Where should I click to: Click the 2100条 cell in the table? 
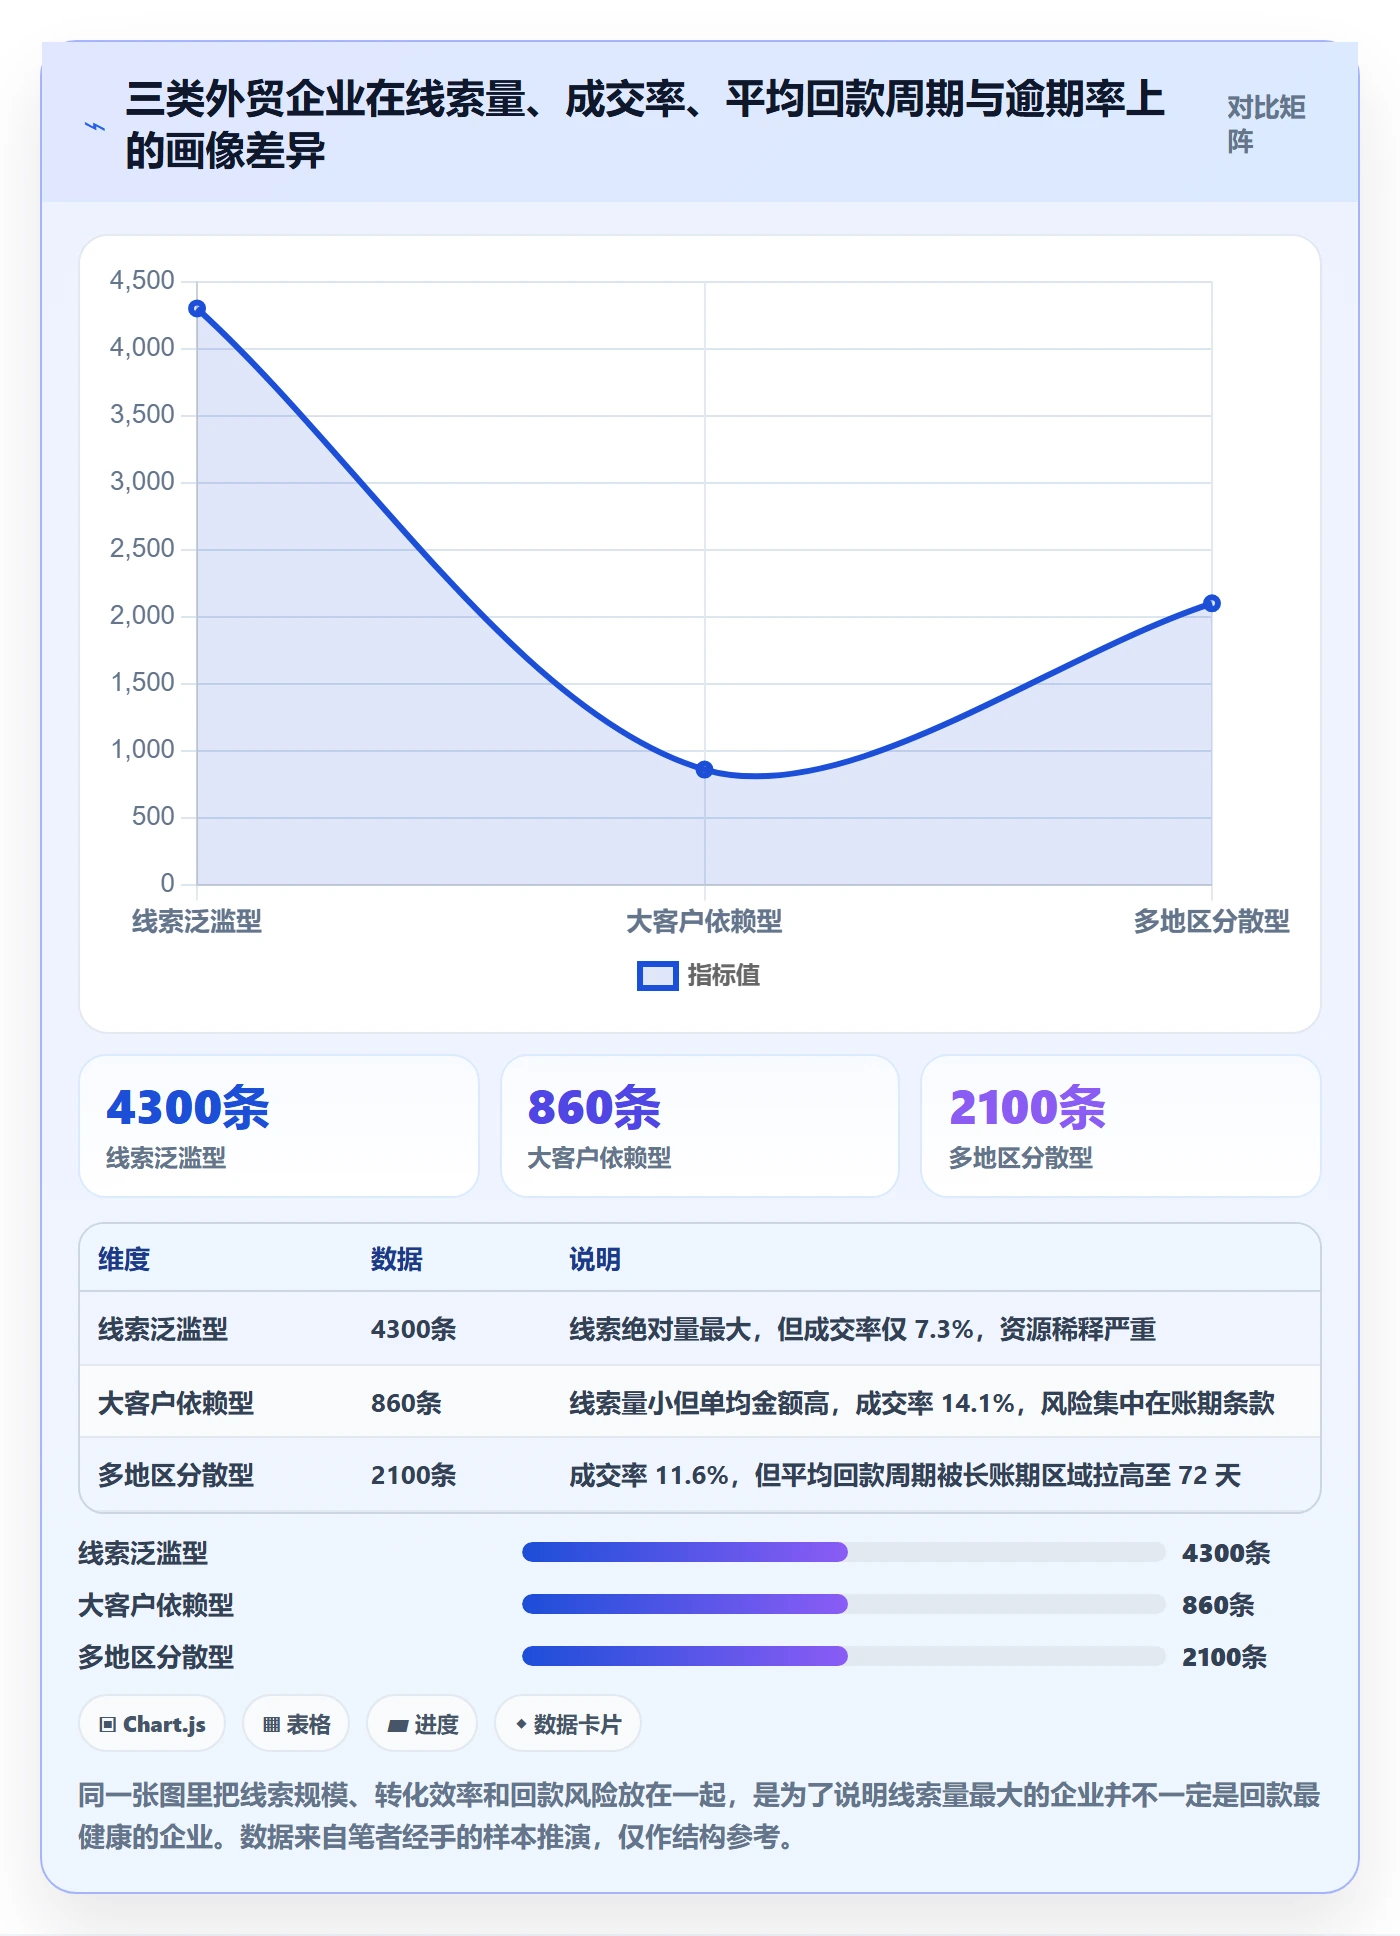414,1475
